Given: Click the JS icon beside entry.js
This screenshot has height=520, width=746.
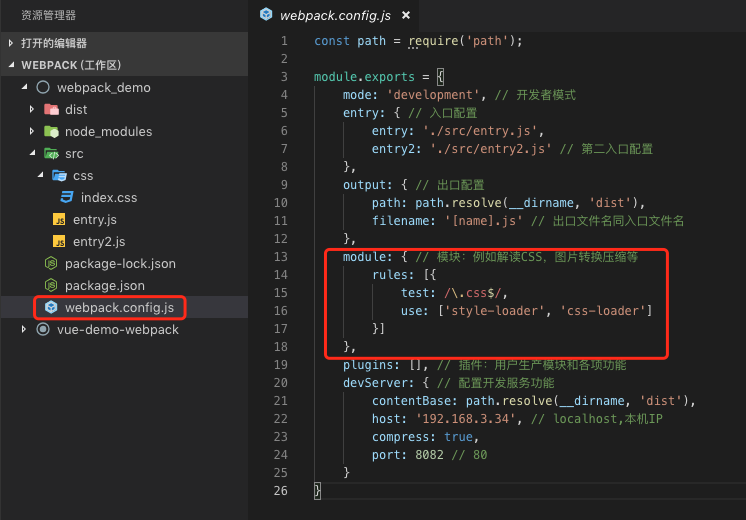Looking at the screenshot, I should 59,219.
